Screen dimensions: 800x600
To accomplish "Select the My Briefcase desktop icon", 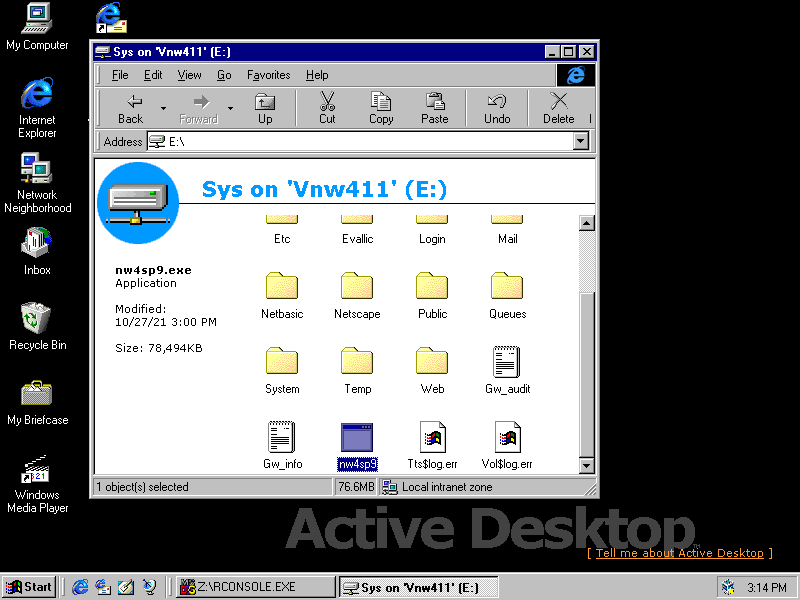I will click(37, 403).
